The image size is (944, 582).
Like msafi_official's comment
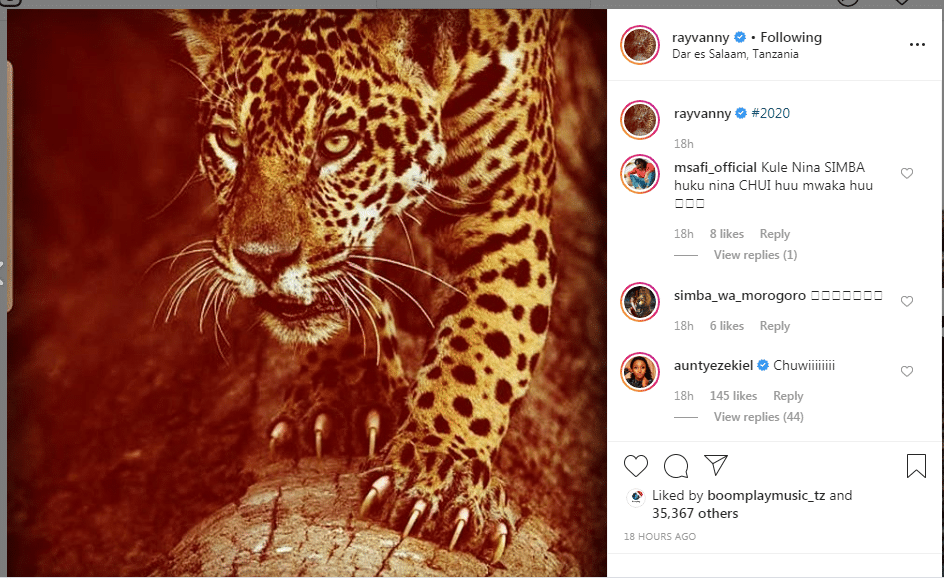click(907, 173)
